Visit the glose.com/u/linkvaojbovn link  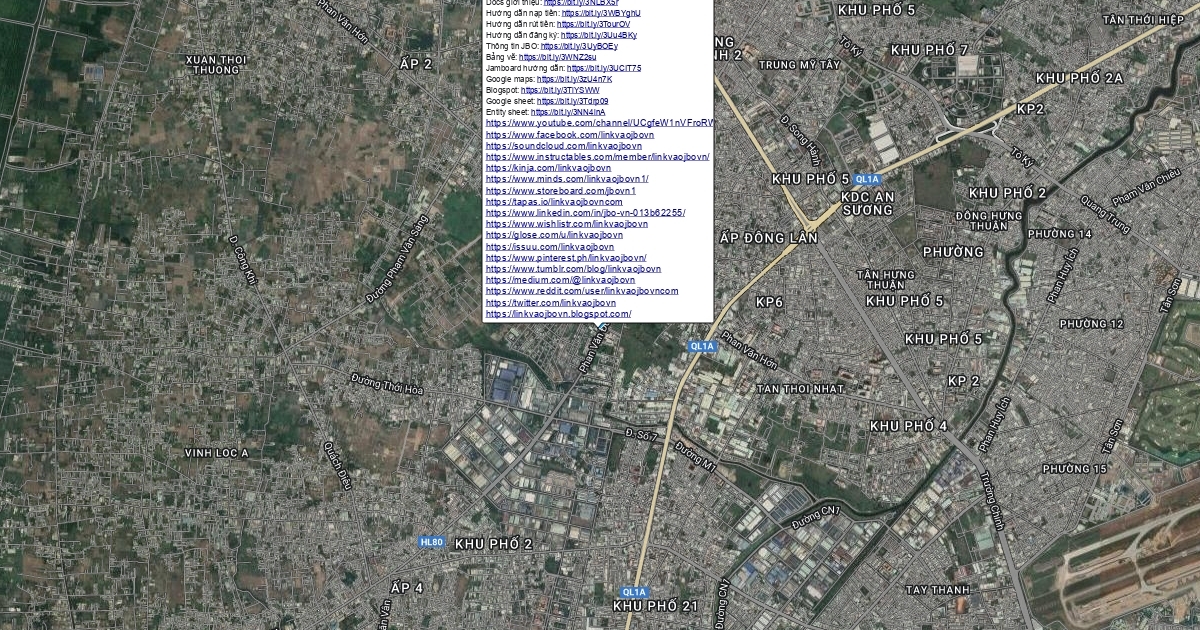(554, 235)
